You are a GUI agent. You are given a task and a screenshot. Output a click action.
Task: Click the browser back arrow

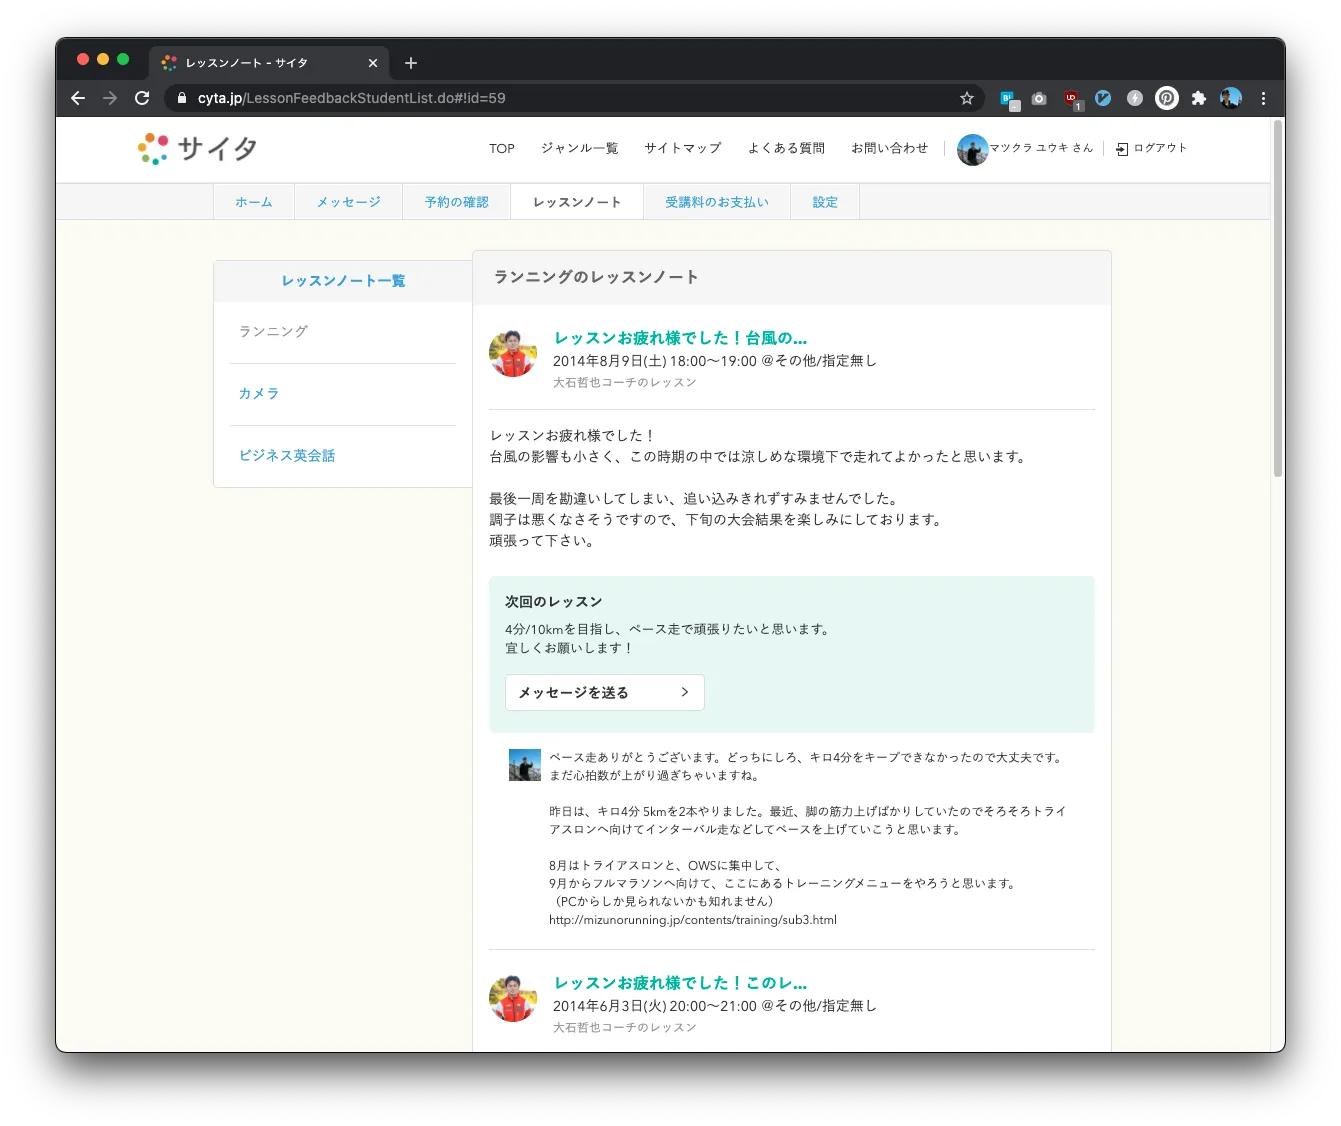point(78,98)
